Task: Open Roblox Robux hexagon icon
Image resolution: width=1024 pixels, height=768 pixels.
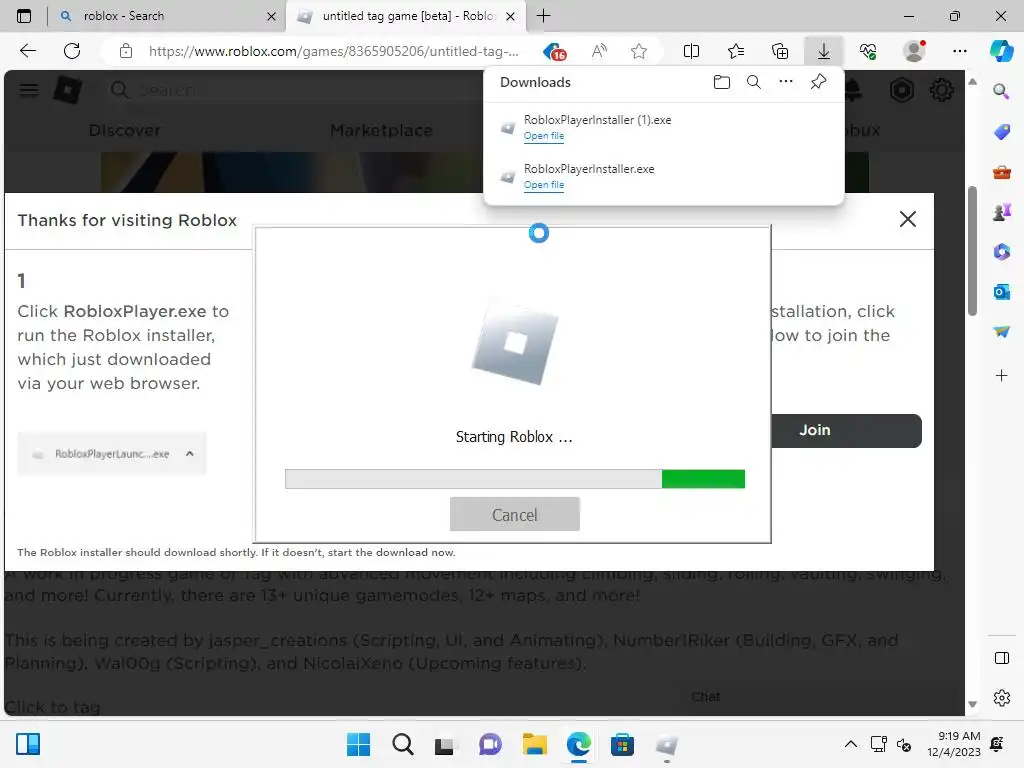Action: 901,89
